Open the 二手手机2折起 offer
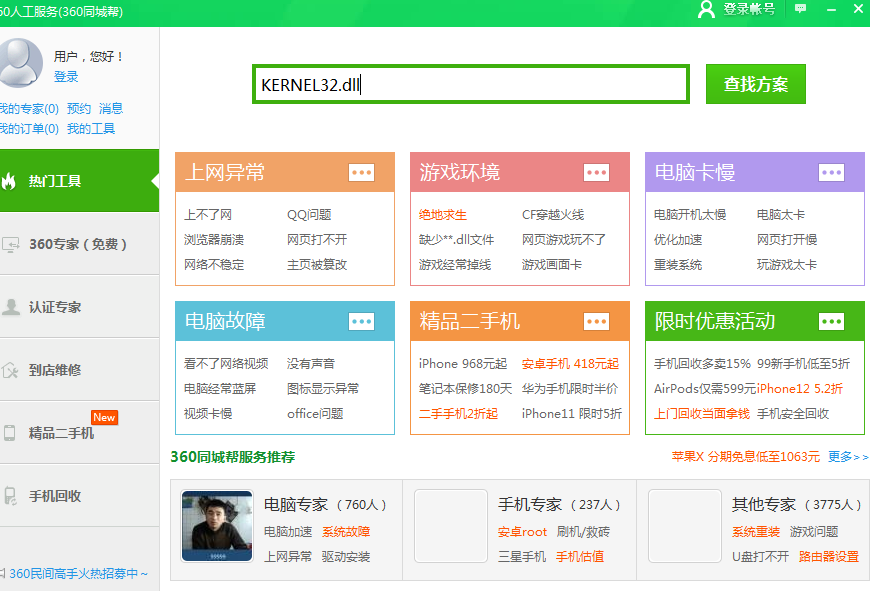 point(458,413)
